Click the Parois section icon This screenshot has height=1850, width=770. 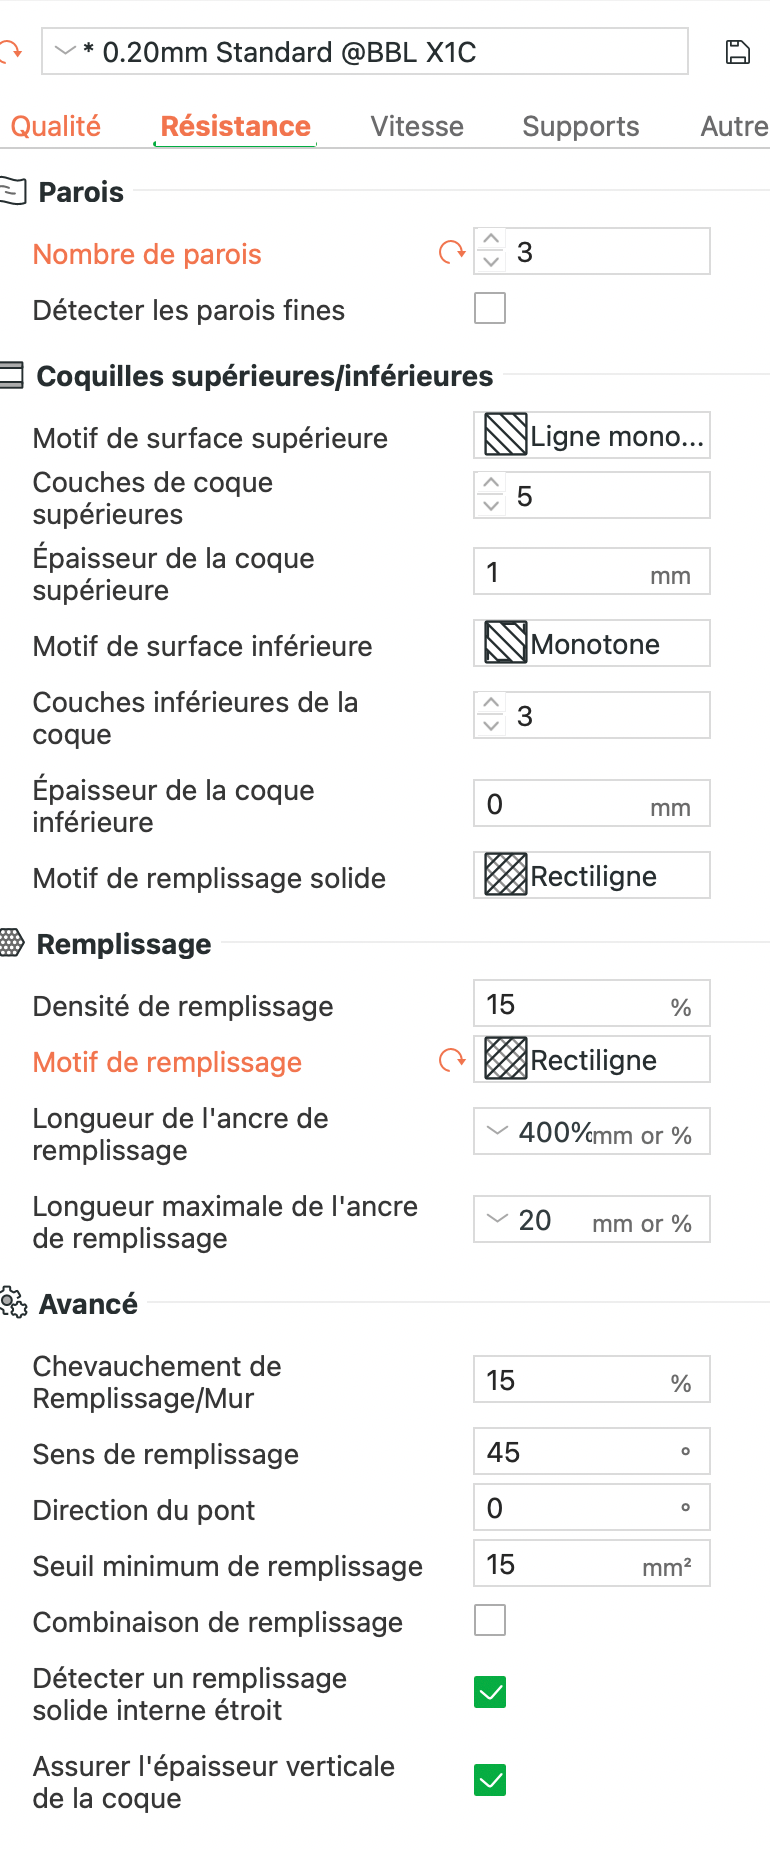pos(12,190)
